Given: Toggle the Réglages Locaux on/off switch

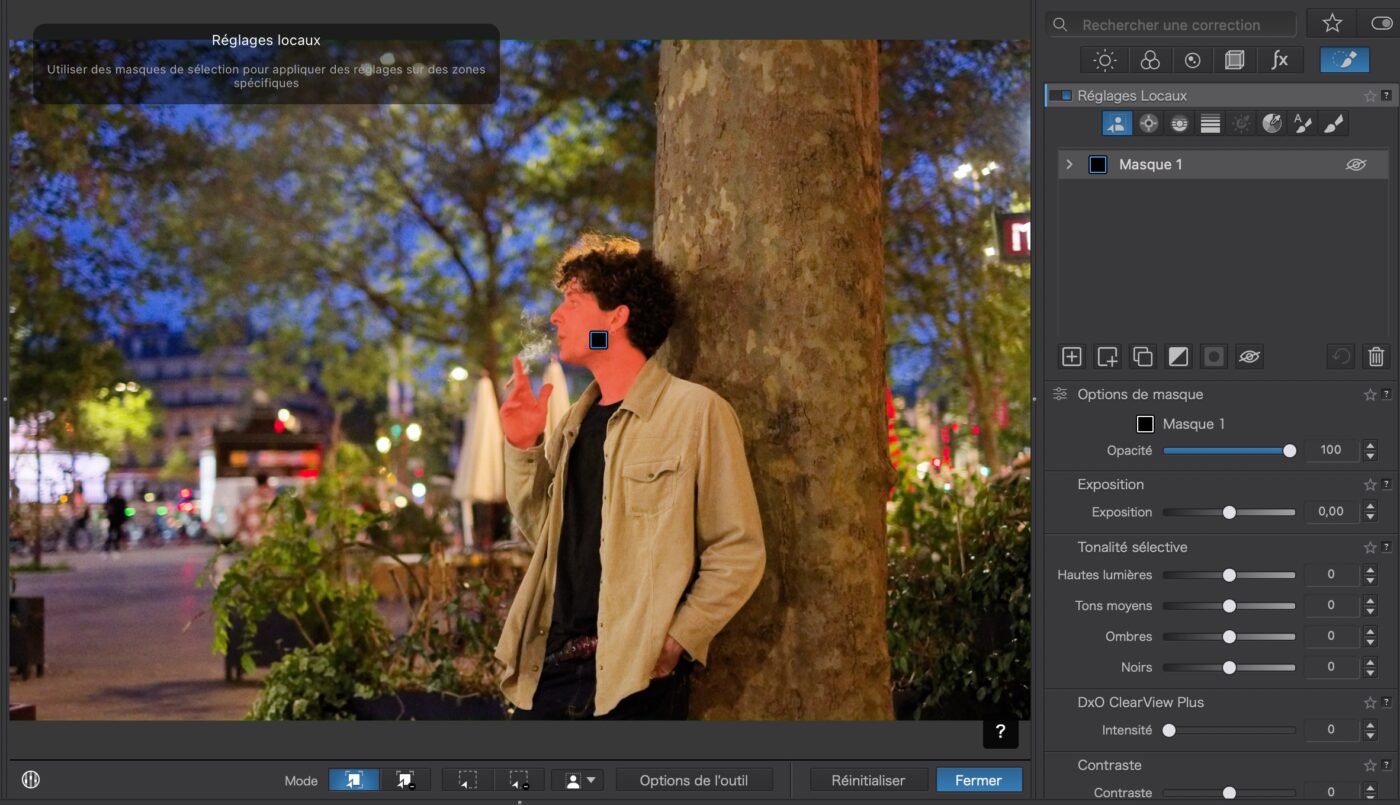Looking at the screenshot, I should click(x=1059, y=96).
